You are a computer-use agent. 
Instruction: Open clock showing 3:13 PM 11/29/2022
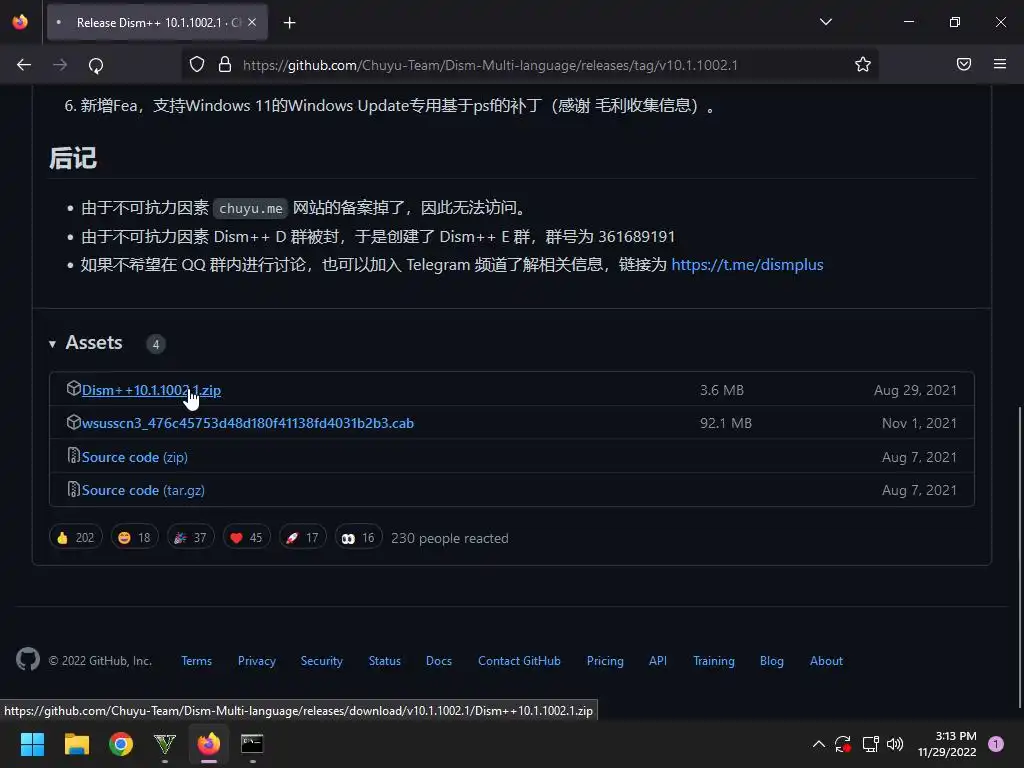click(947, 744)
